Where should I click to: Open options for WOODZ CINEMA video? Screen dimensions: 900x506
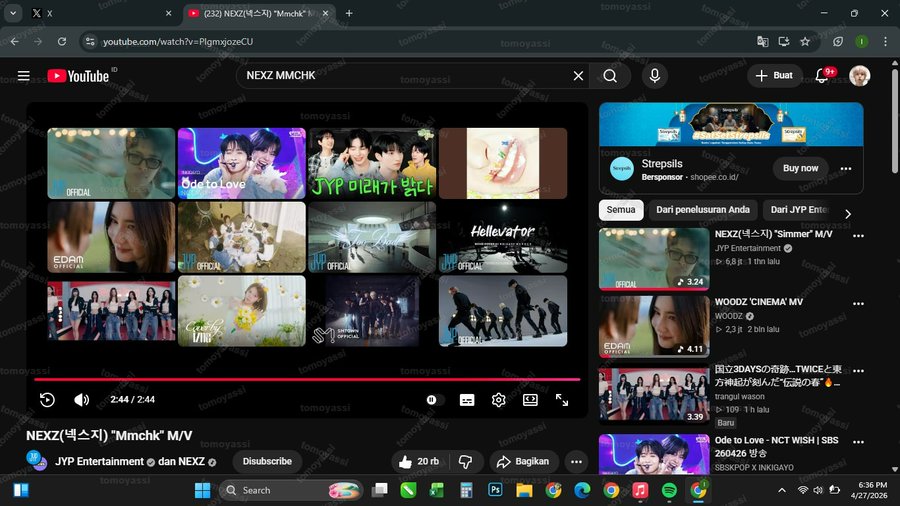point(858,303)
